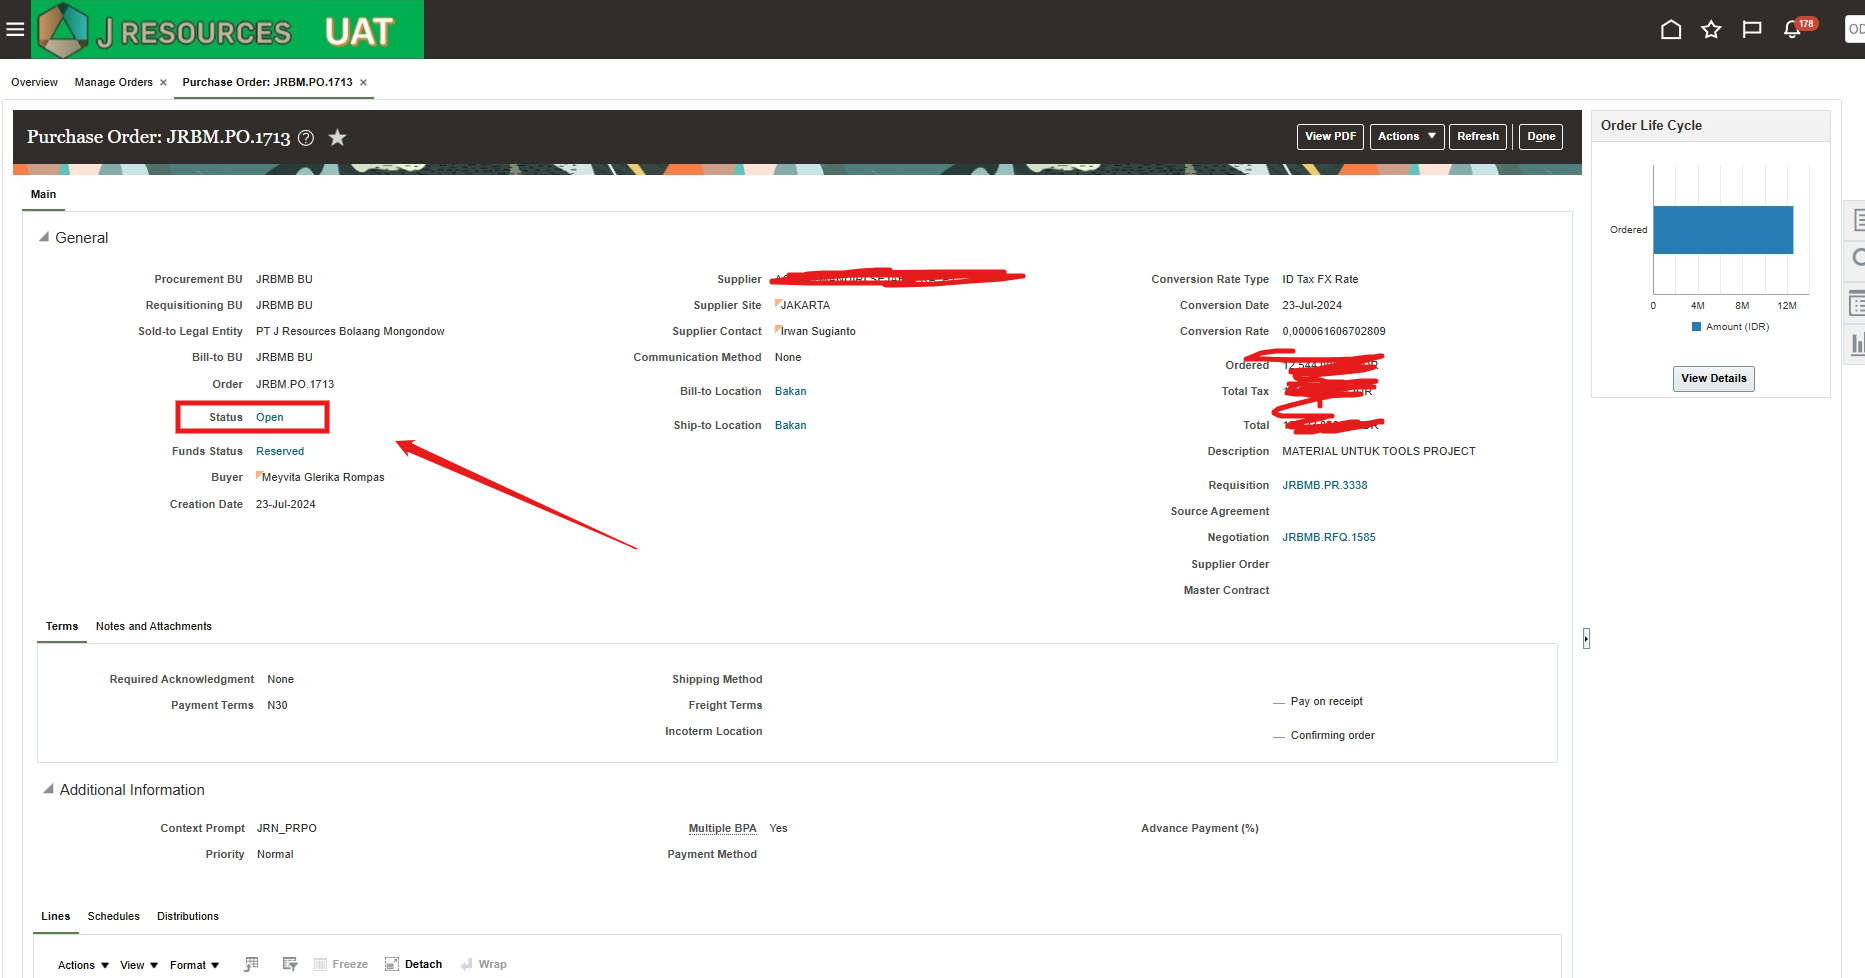Image resolution: width=1865 pixels, height=978 pixels.
Task: Open the header Actions dropdown
Action: 1406,137
